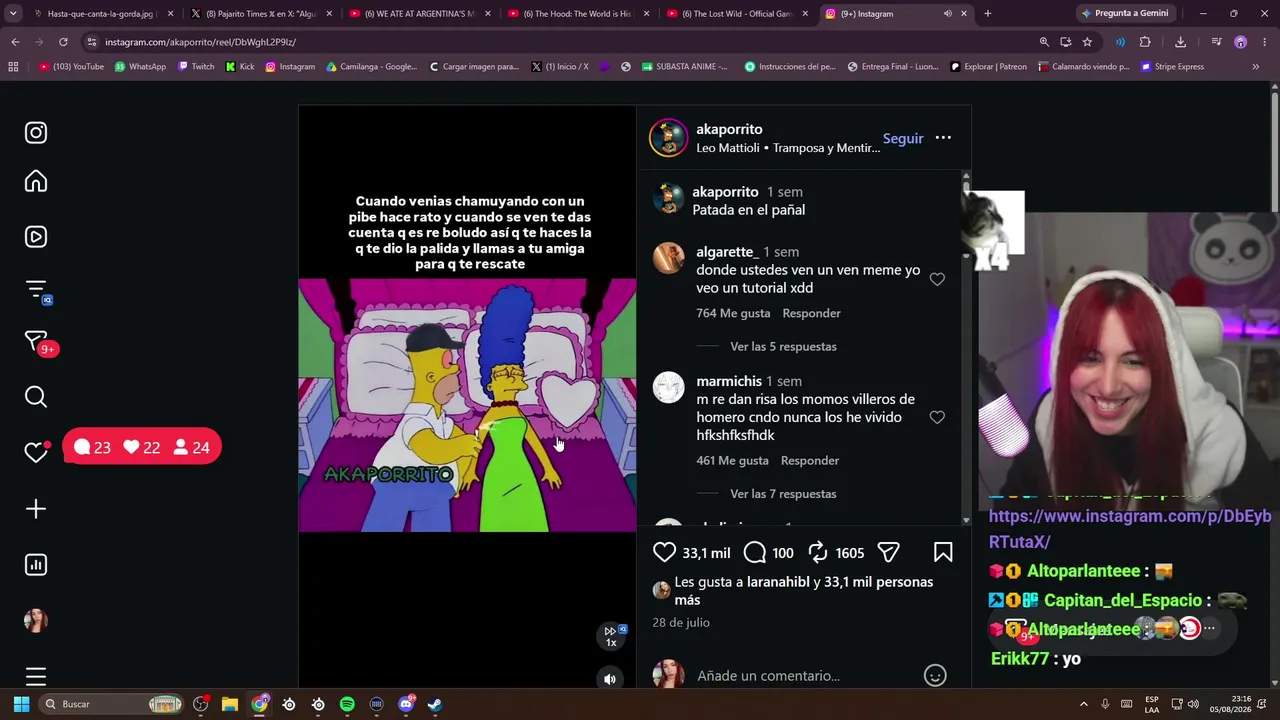Go back to previous page

(x=15, y=42)
